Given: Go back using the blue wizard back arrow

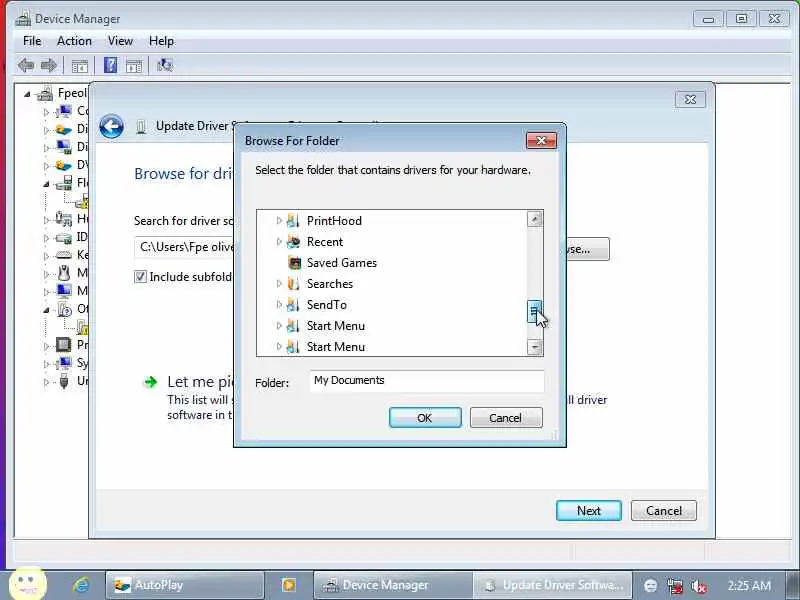Looking at the screenshot, I should pos(111,126).
